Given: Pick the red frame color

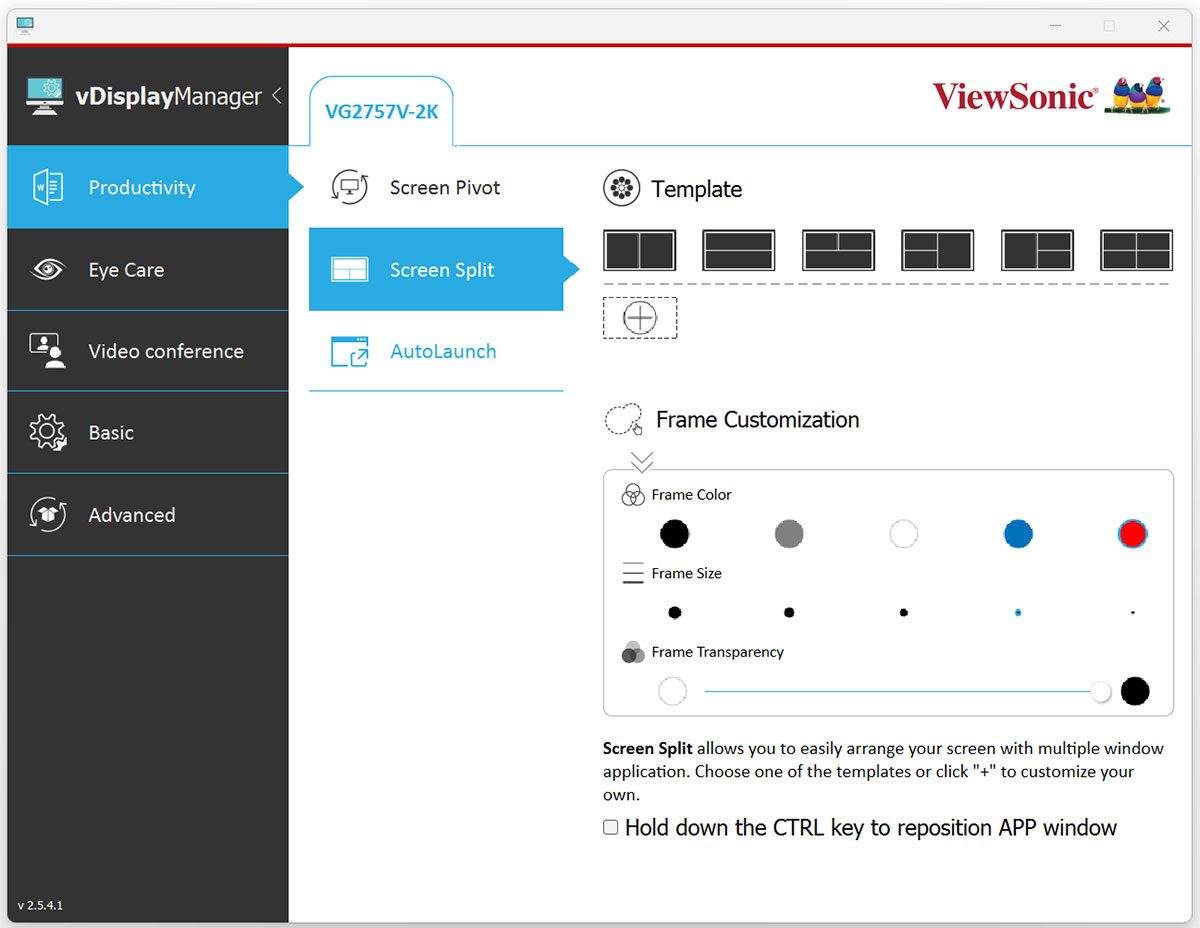Looking at the screenshot, I should pos(1132,534).
